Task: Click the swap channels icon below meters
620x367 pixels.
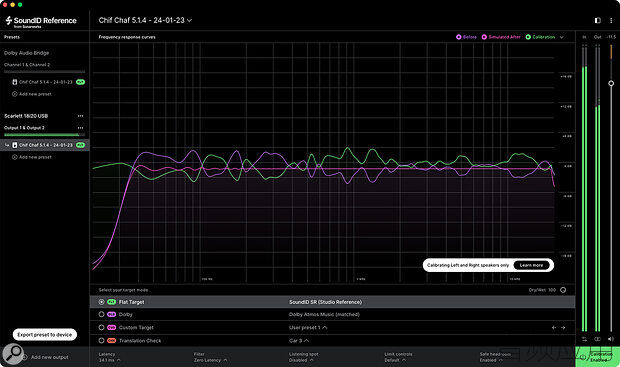Action: point(584,339)
